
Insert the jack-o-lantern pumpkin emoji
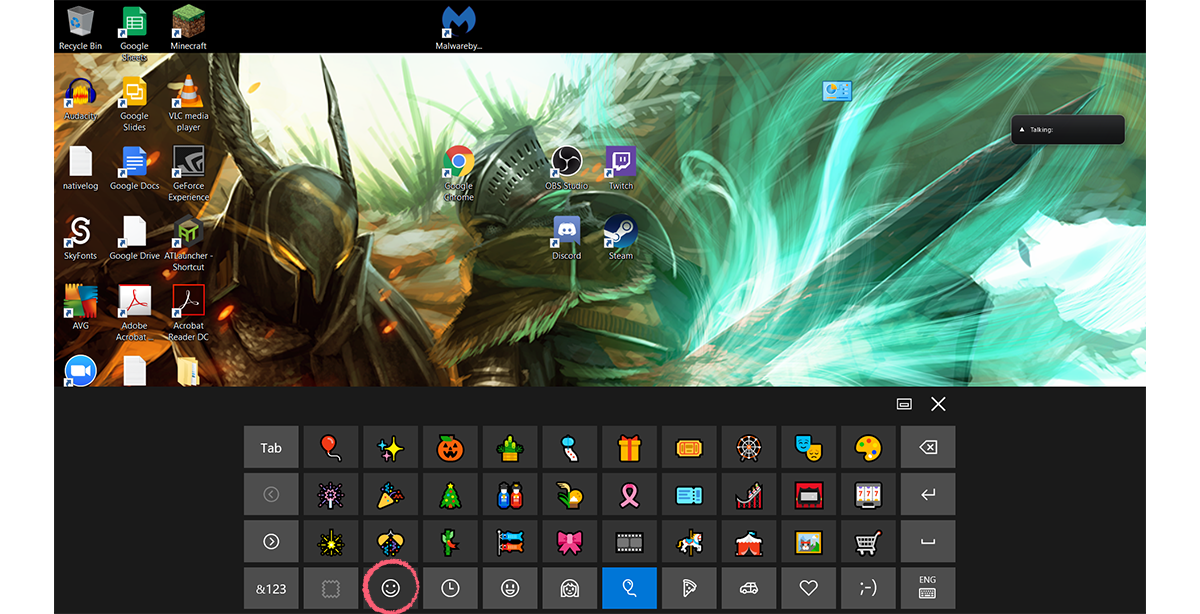[451, 448]
